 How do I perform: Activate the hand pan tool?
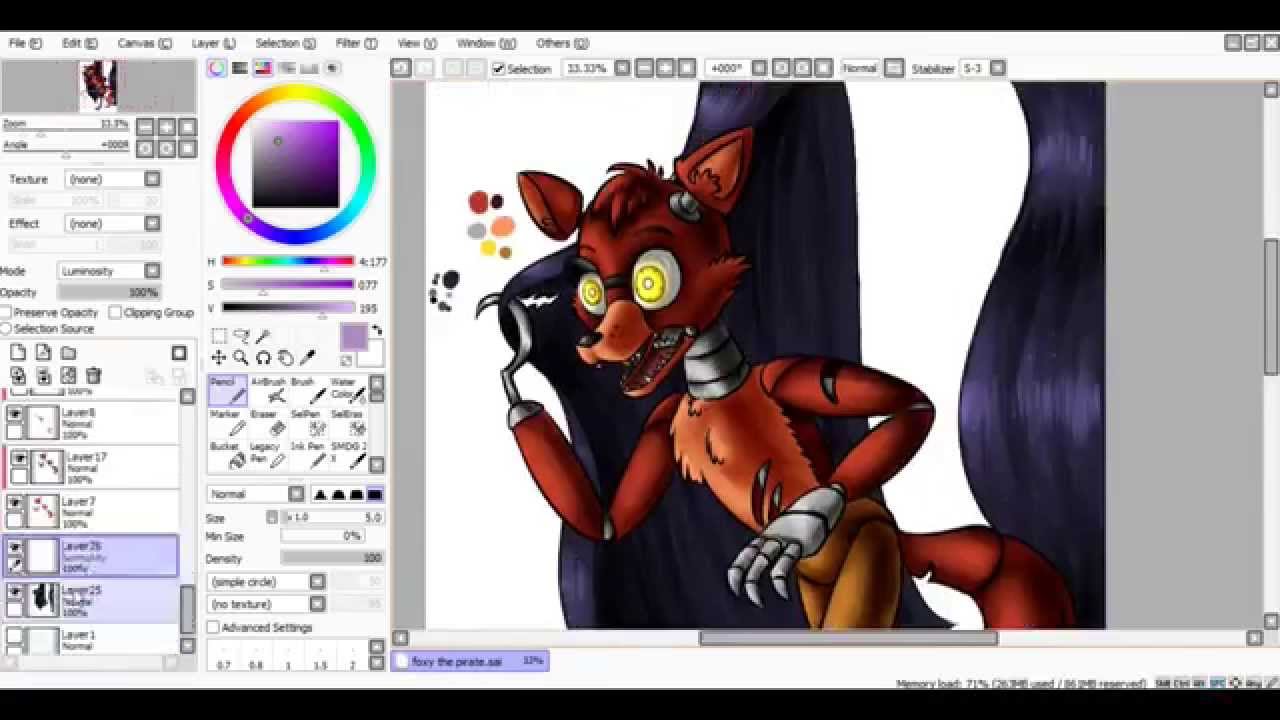[285, 358]
